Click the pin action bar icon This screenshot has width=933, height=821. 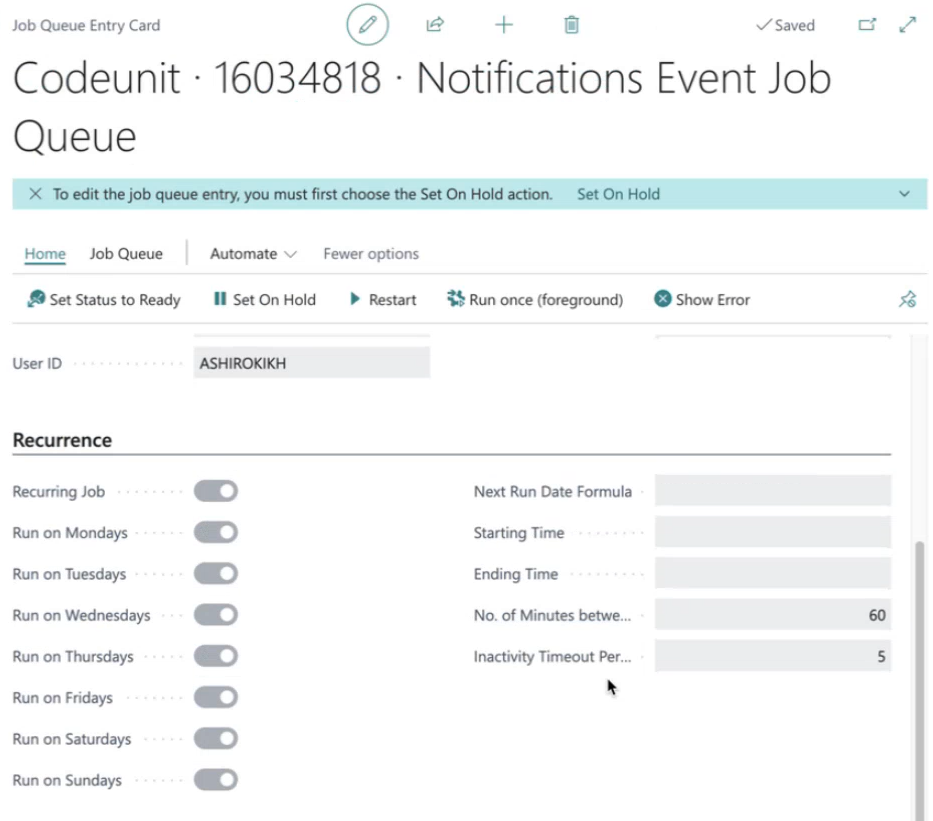(907, 299)
